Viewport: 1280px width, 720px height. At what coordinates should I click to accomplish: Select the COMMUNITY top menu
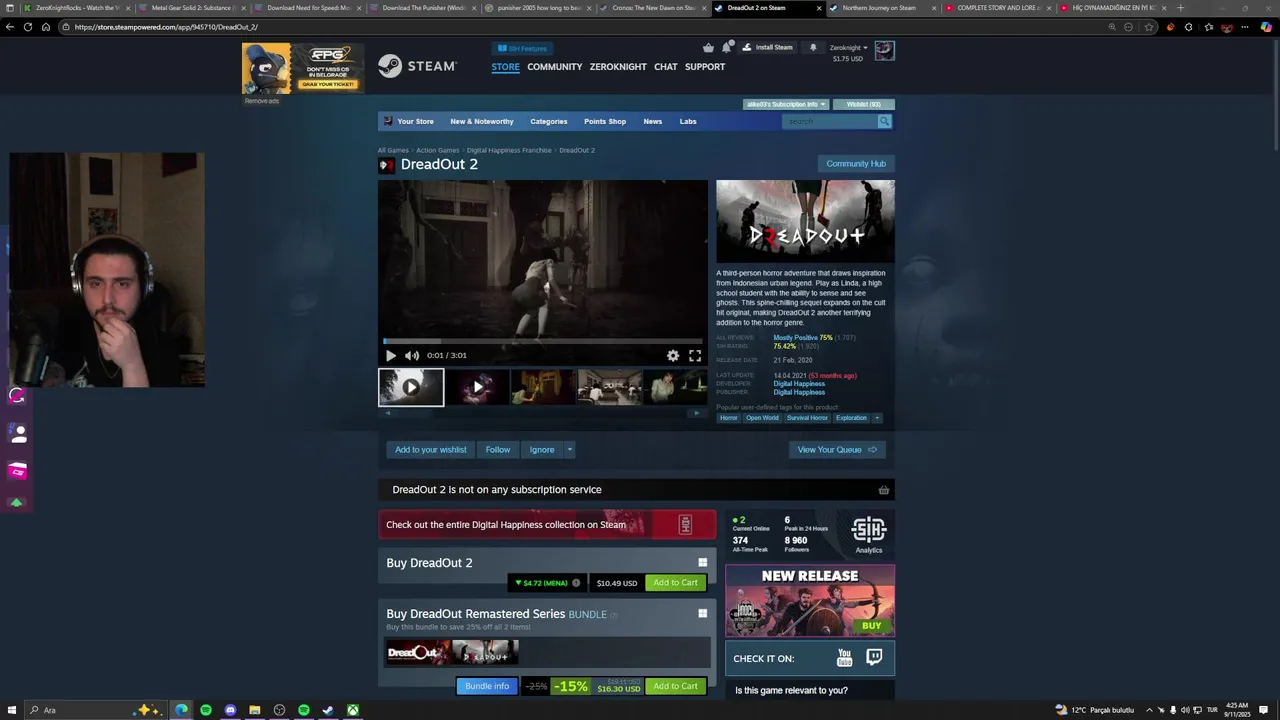[x=554, y=67]
